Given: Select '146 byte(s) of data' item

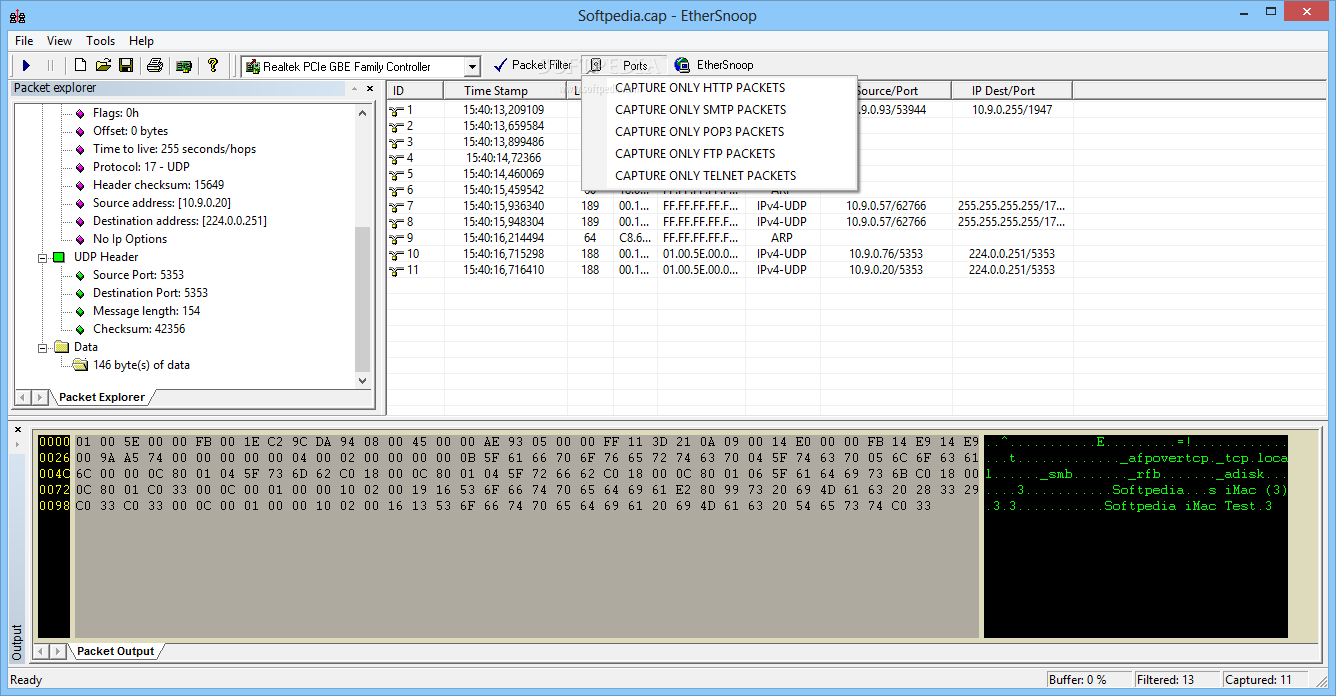Looking at the screenshot, I should pyautogui.click(x=141, y=365).
